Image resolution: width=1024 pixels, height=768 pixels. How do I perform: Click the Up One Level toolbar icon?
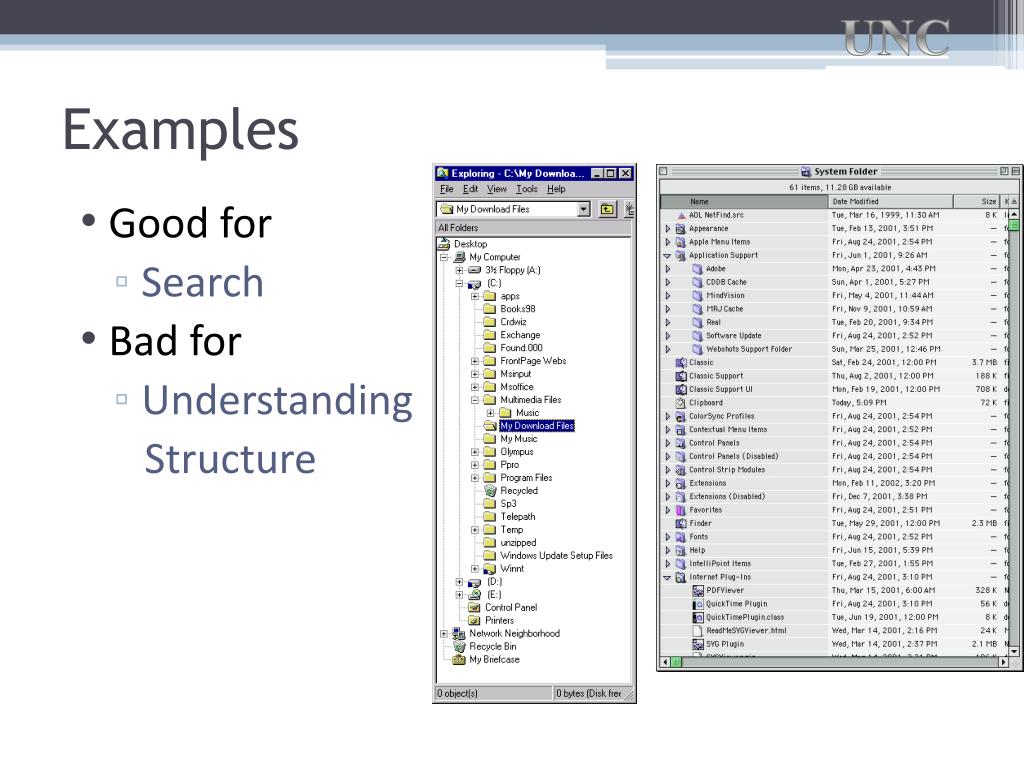607,209
